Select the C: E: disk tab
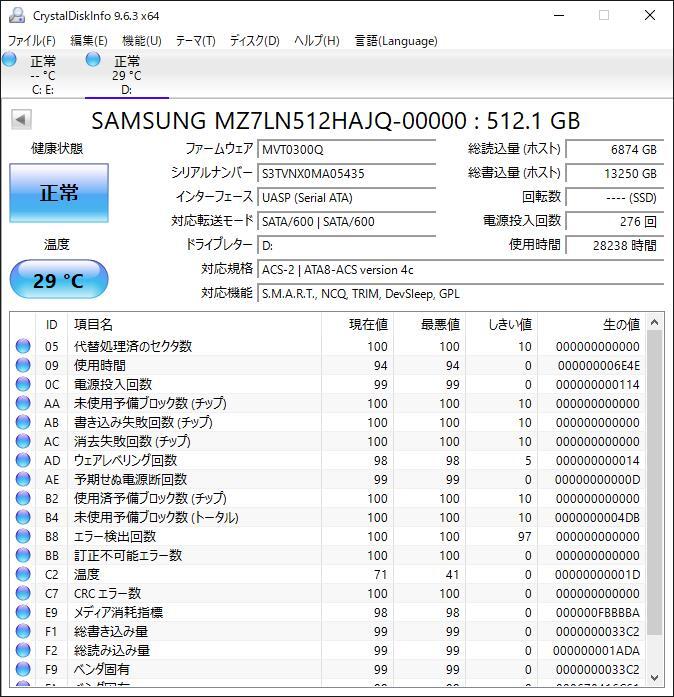 pos(43,74)
